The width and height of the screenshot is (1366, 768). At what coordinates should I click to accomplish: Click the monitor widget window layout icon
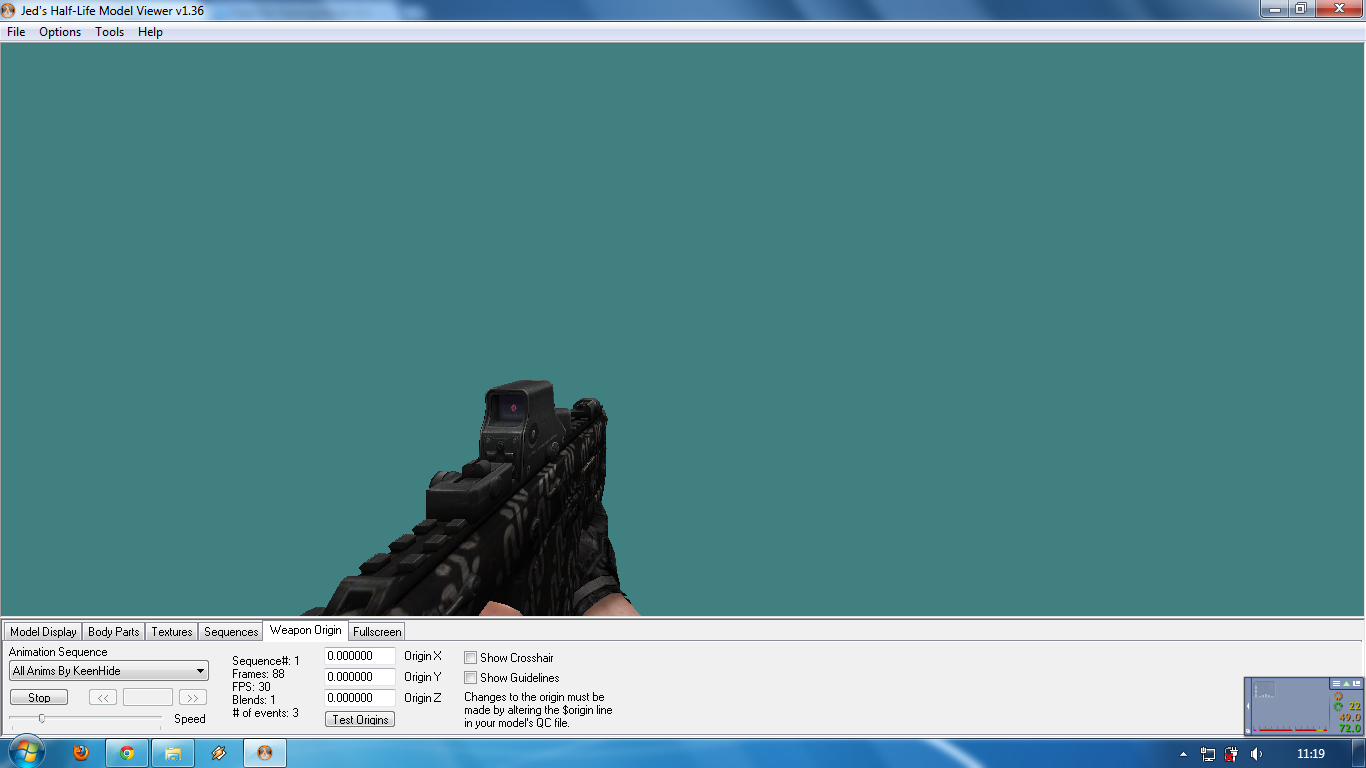(x=1357, y=683)
